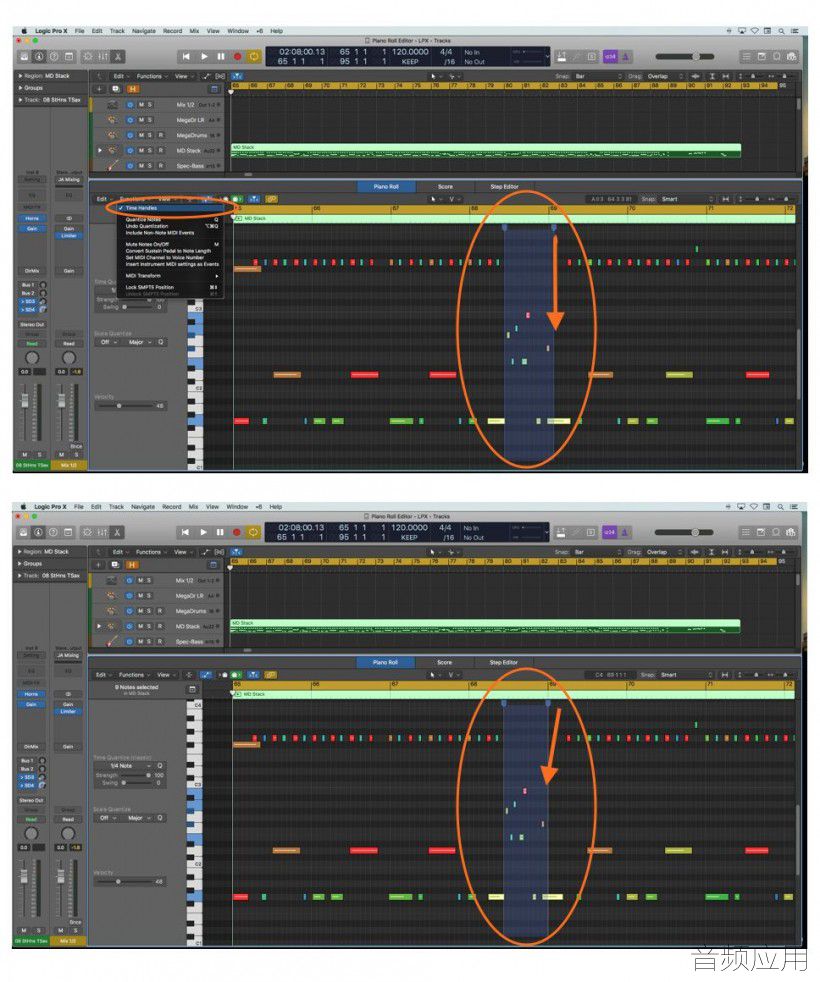Open List Editors in the top screenshot
This screenshot has height=982, width=820.
pyautogui.click(x=746, y=56)
